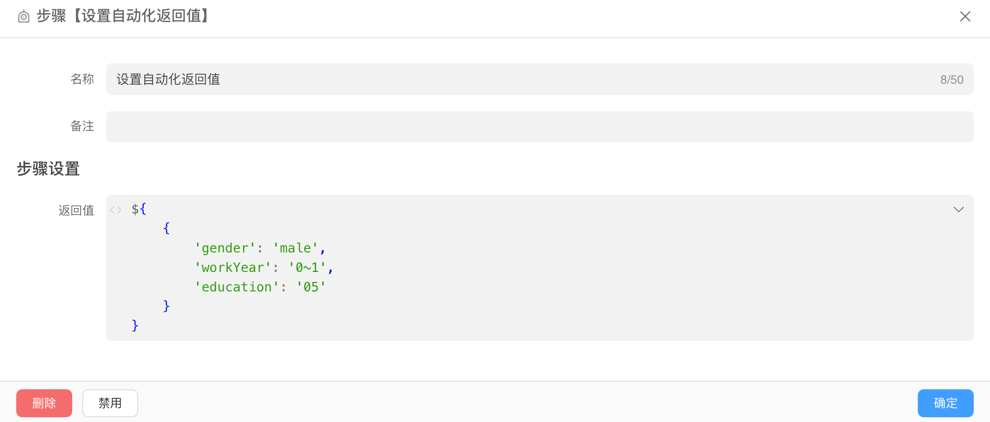Collapse the 返回值 editor with the chevron
Screen dimensions: 990x422
pos(958,210)
